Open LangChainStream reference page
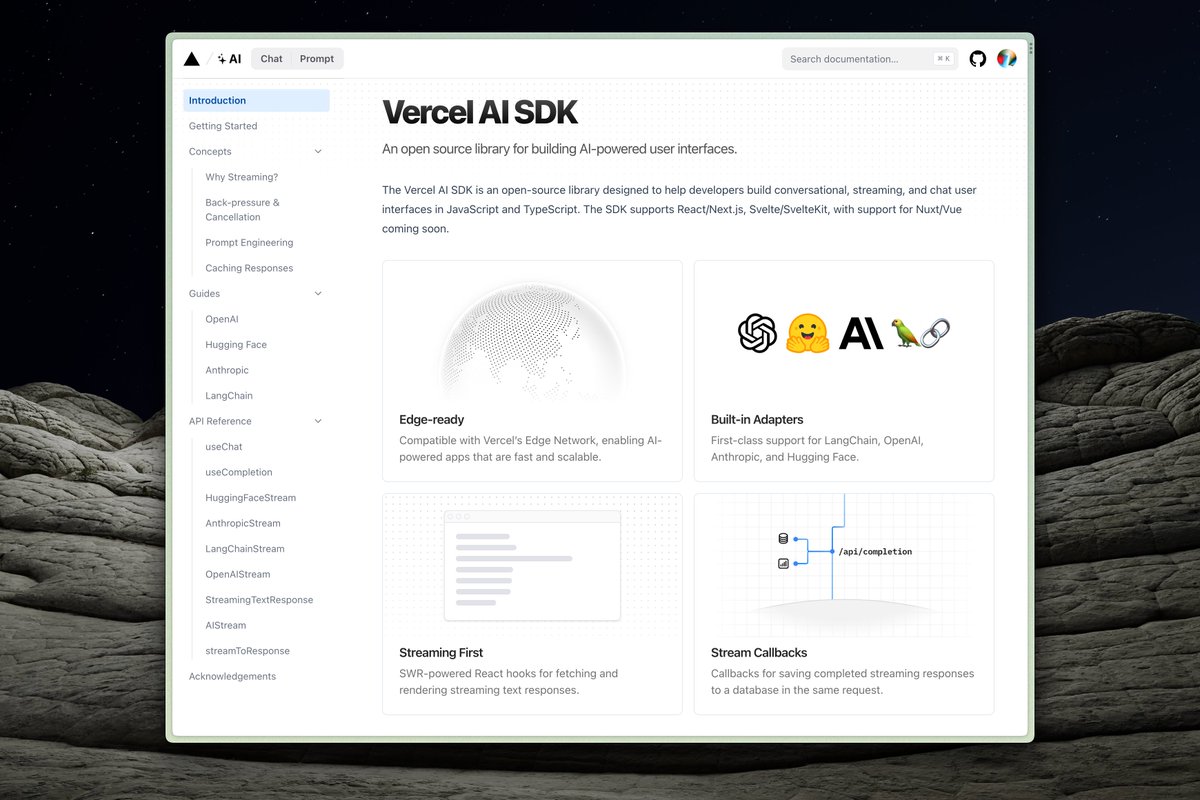The height and width of the screenshot is (800, 1200). coord(245,549)
